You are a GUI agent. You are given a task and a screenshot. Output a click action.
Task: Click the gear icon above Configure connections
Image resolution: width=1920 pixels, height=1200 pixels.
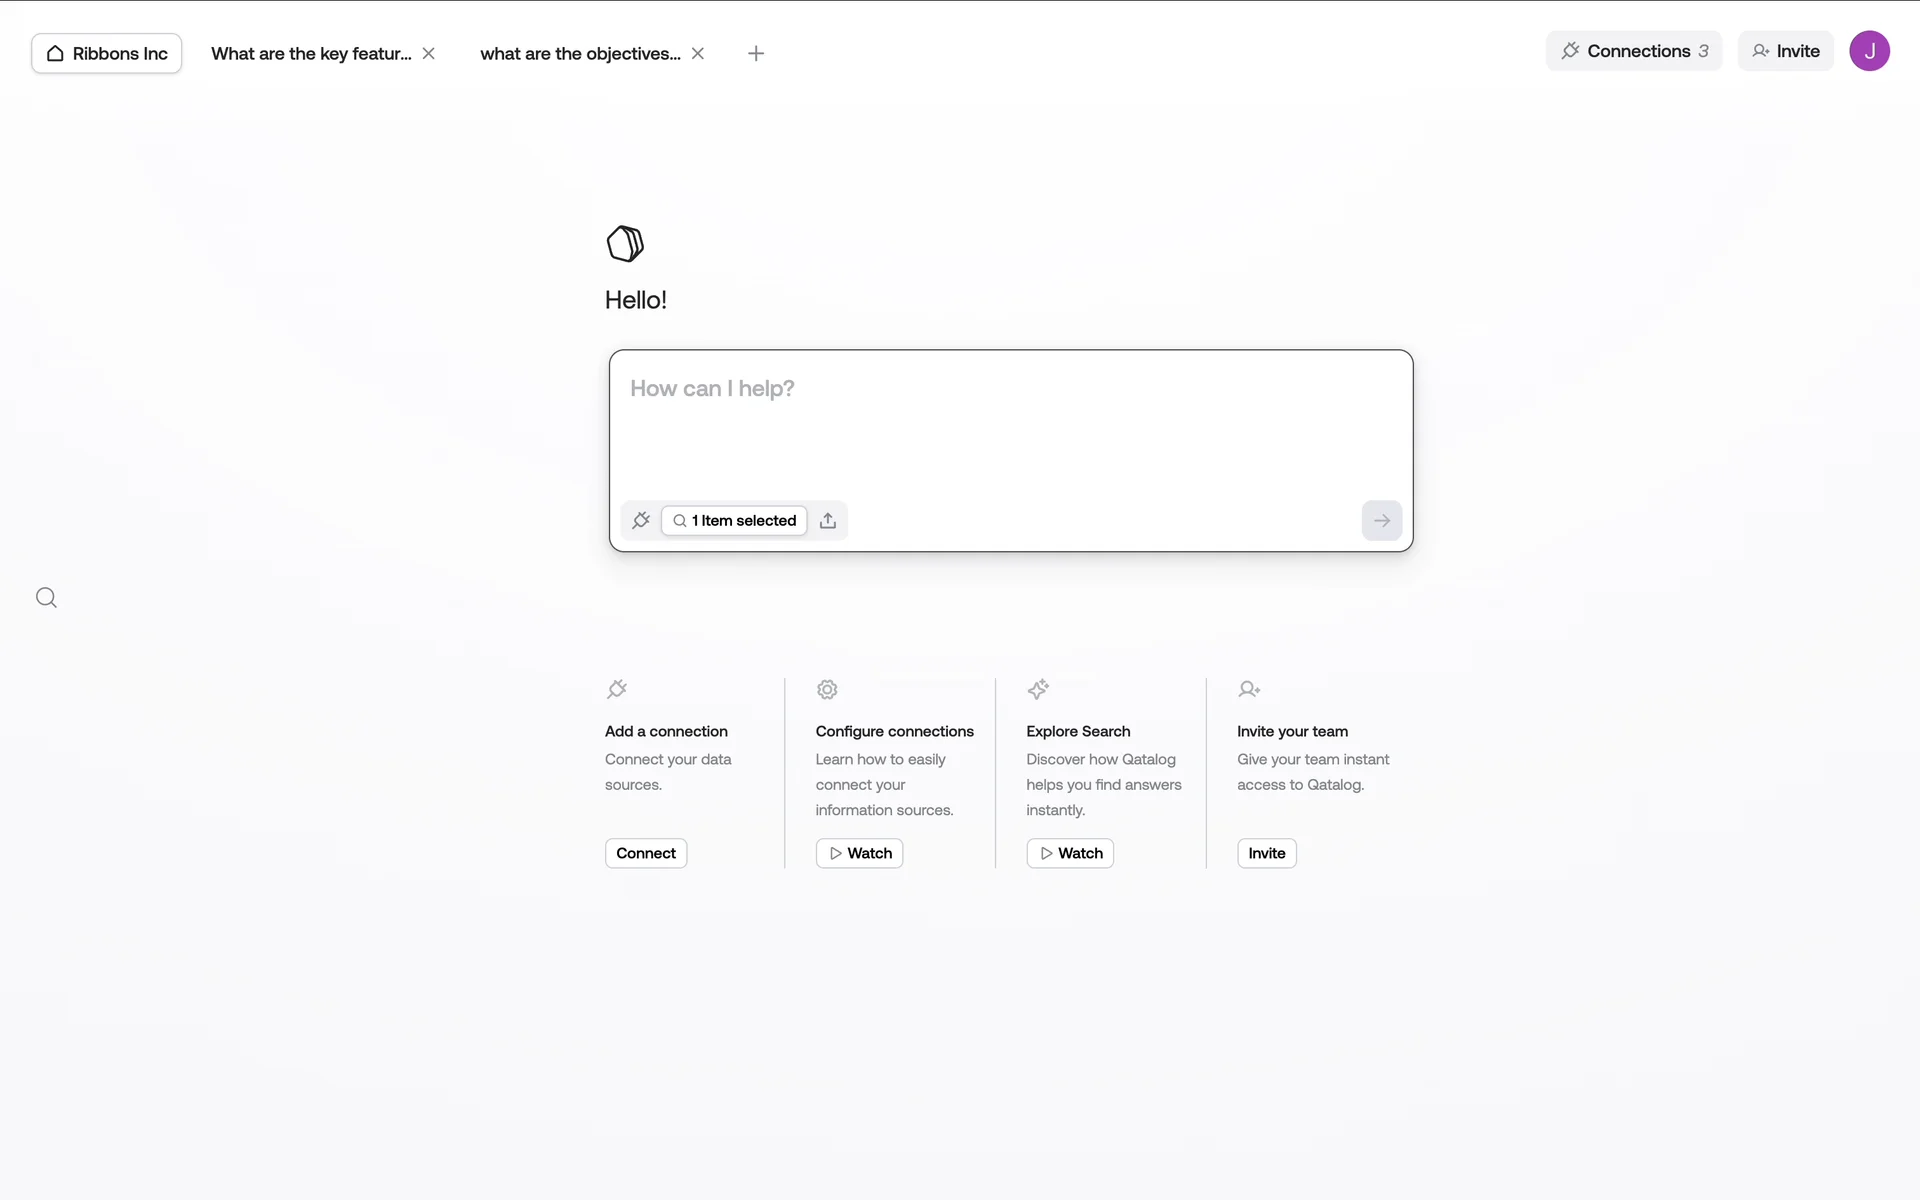[827, 689]
